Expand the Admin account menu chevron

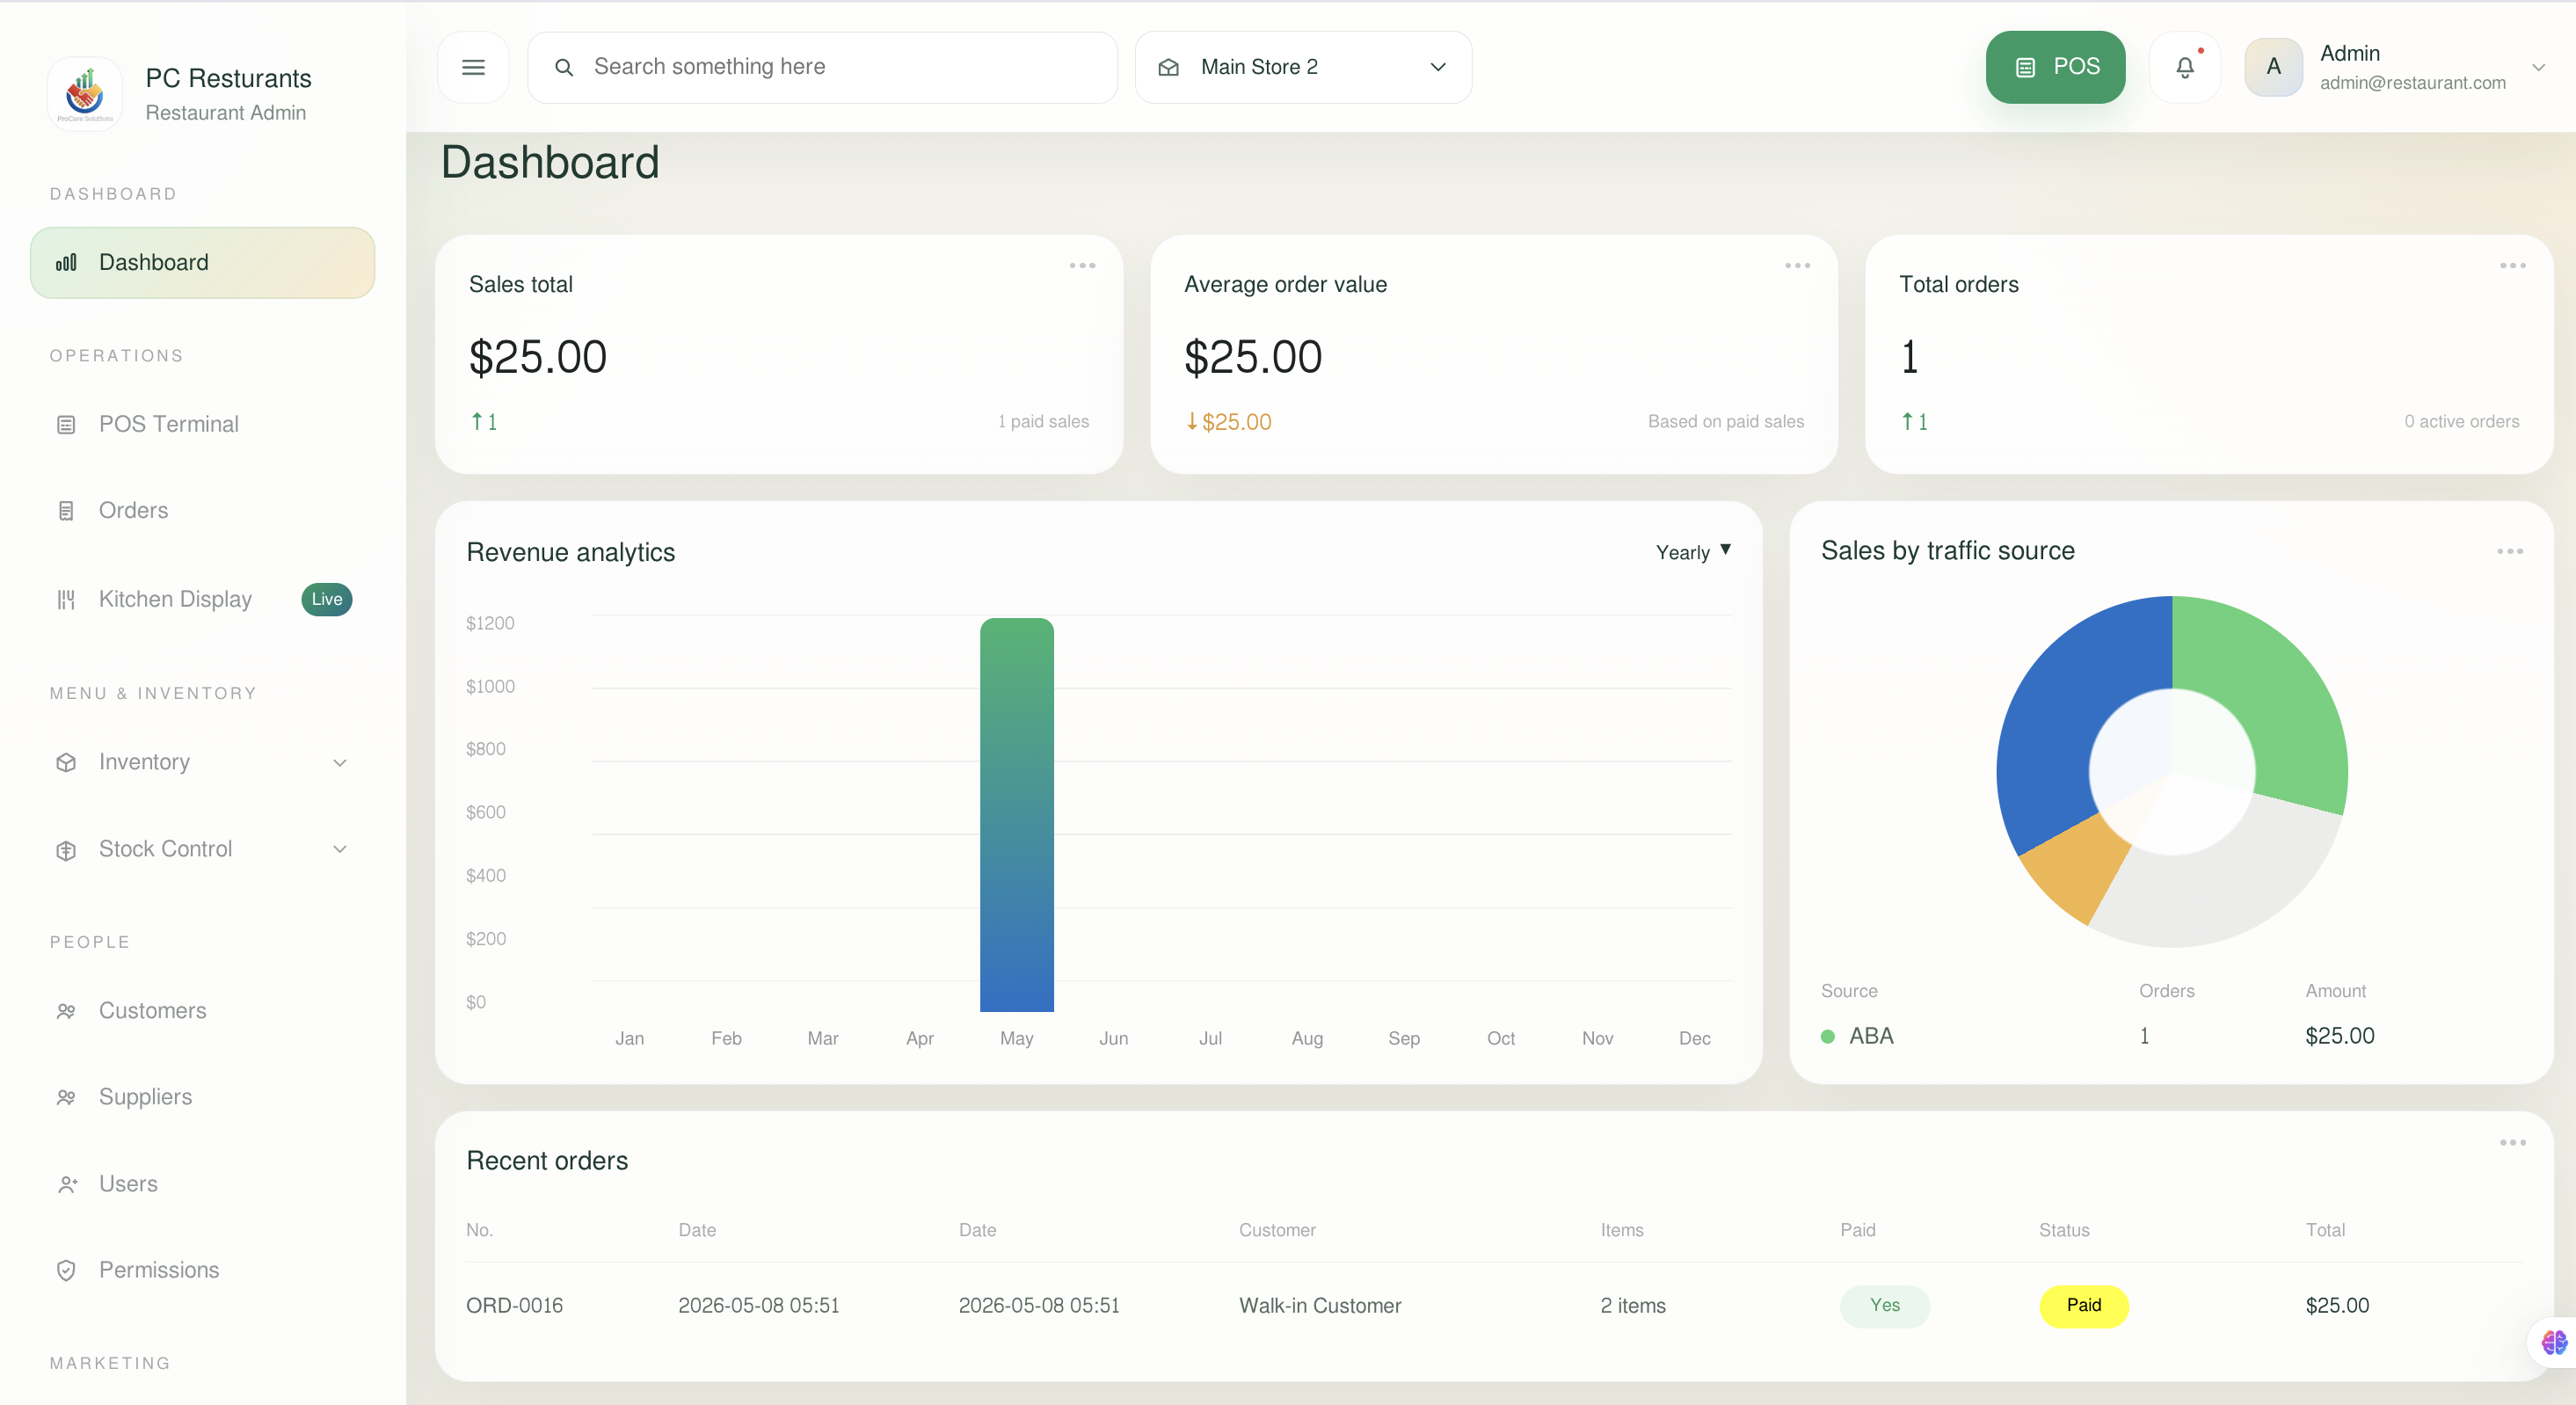click(2538, 68)
